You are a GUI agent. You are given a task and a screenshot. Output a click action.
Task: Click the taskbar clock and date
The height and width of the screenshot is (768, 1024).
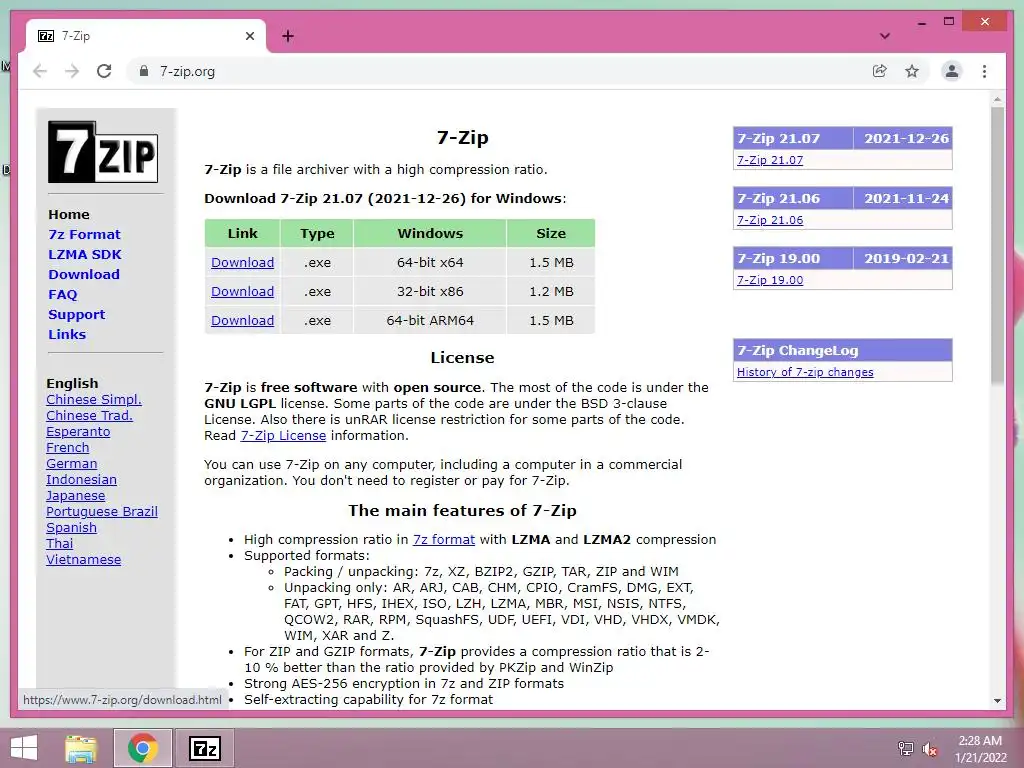tap(980, 749)
